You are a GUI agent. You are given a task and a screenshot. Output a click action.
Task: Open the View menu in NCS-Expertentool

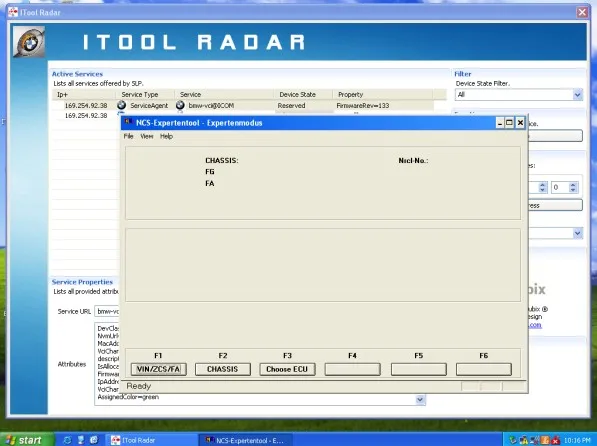(x=147, y=136)
